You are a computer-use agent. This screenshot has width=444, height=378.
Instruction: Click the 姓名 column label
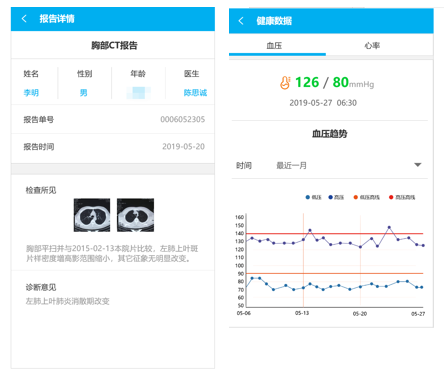pos(31,74)
